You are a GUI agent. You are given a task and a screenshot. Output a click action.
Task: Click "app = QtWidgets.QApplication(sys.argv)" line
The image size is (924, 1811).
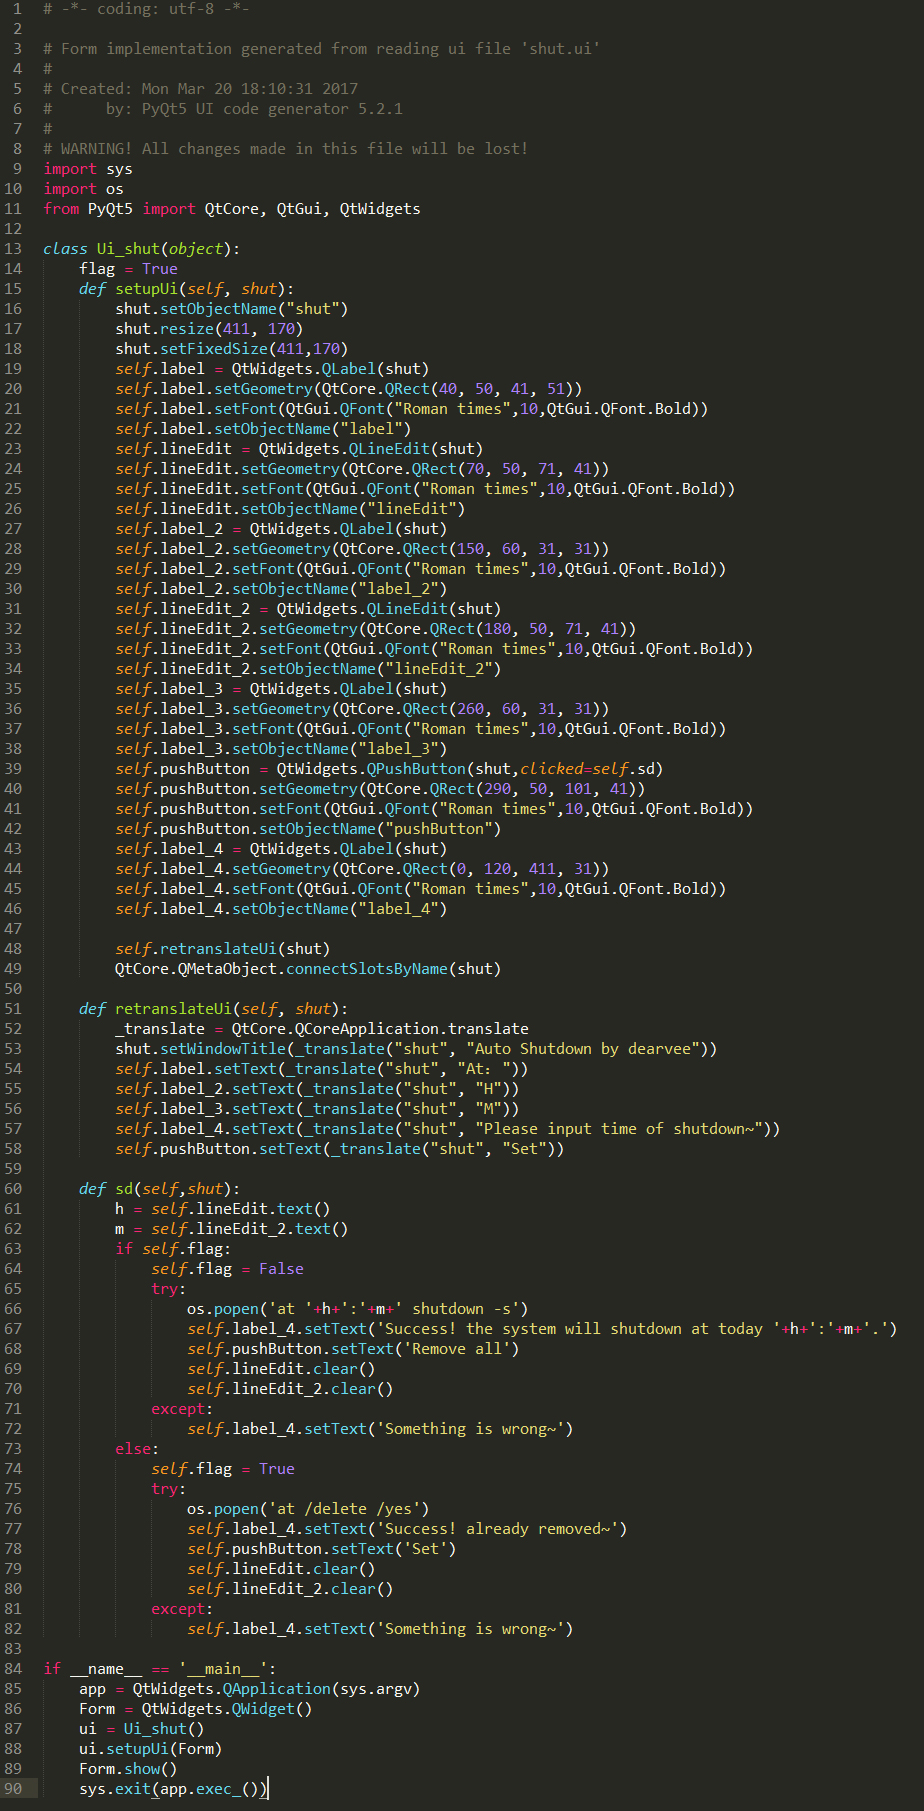pyautogui.click(x=250, y=1689)
